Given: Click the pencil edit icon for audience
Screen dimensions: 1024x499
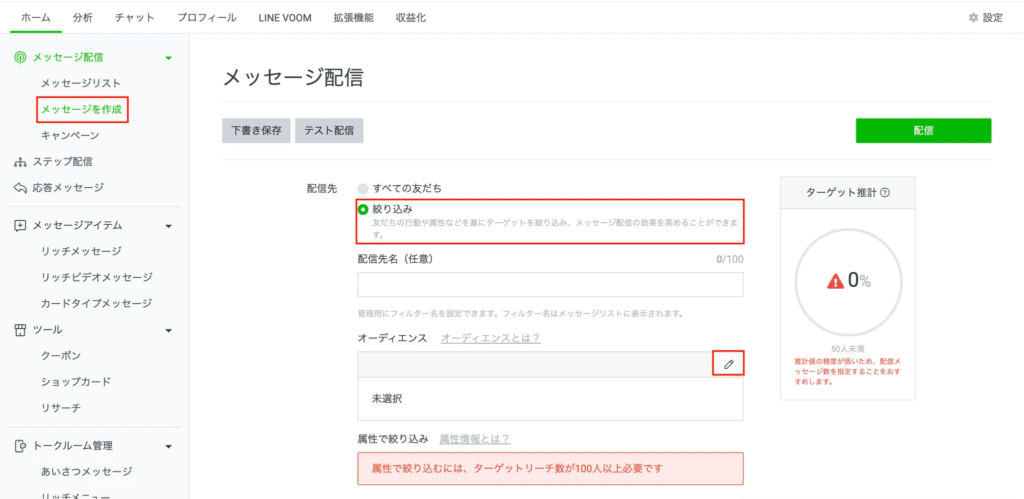Looking at the screenshot, I should pyautogui.click(x=728, y=364).
